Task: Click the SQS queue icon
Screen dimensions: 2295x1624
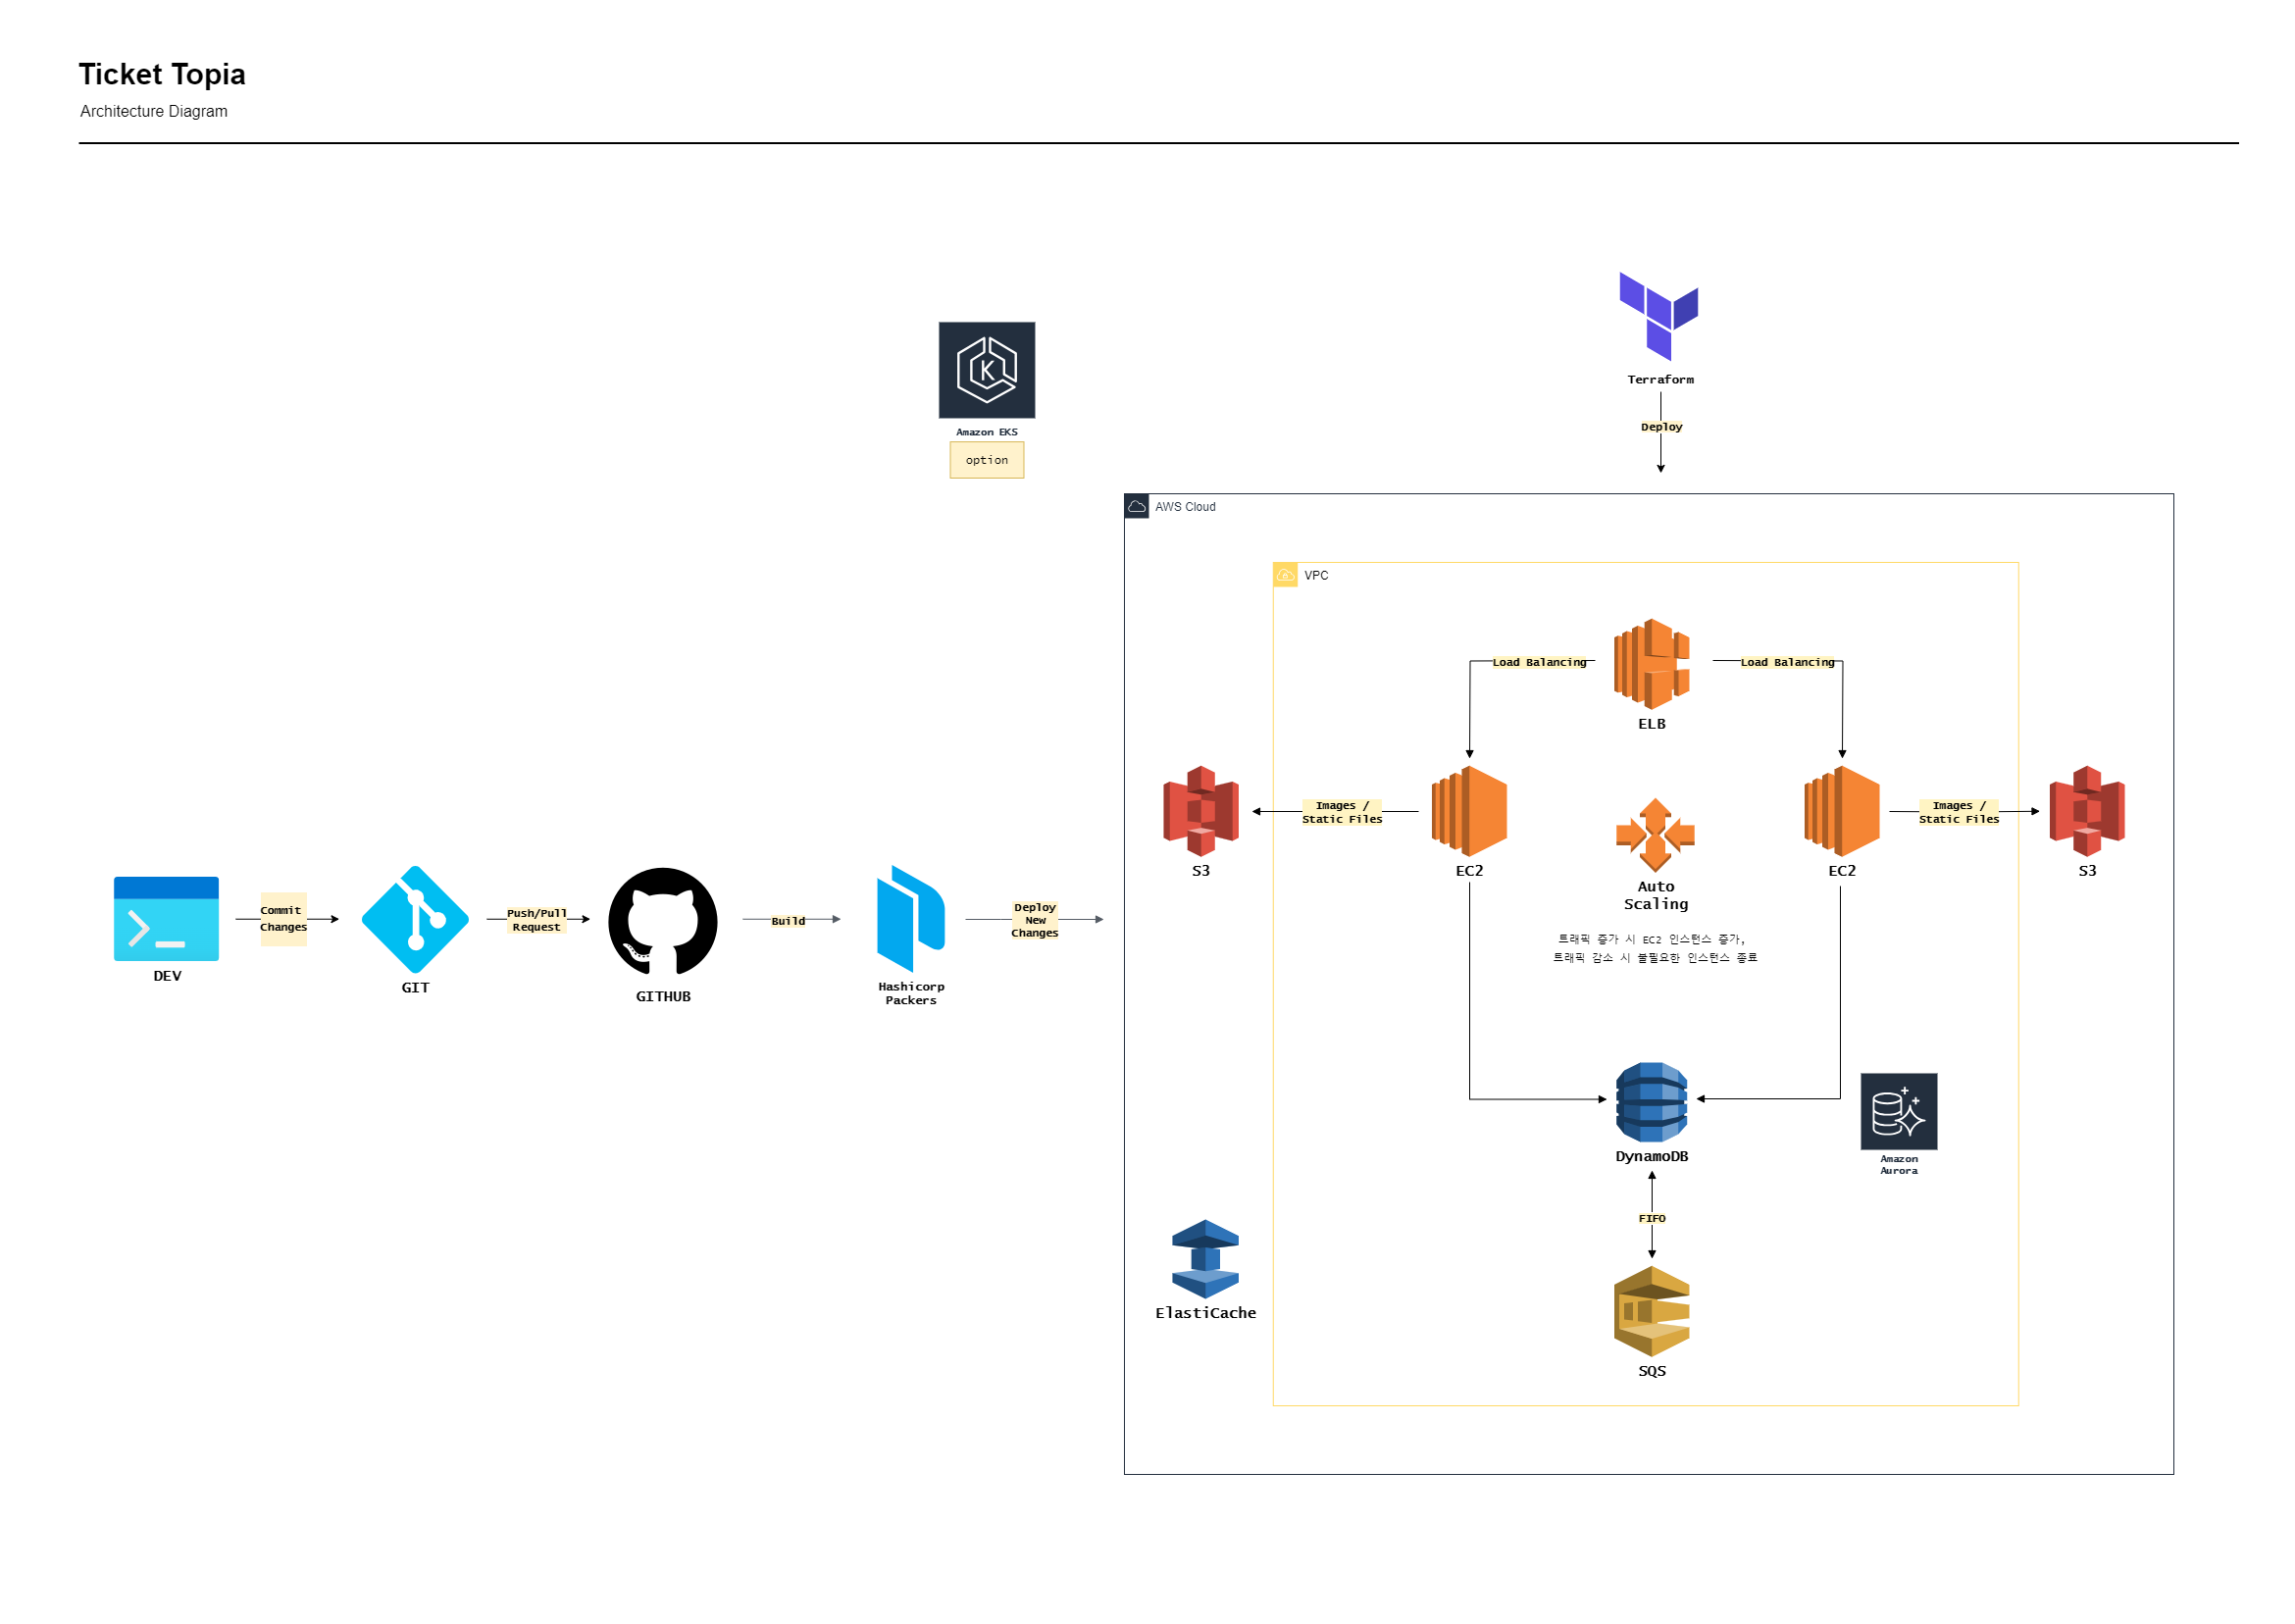Action: pyautogui.click(x=1651, y=1311)
